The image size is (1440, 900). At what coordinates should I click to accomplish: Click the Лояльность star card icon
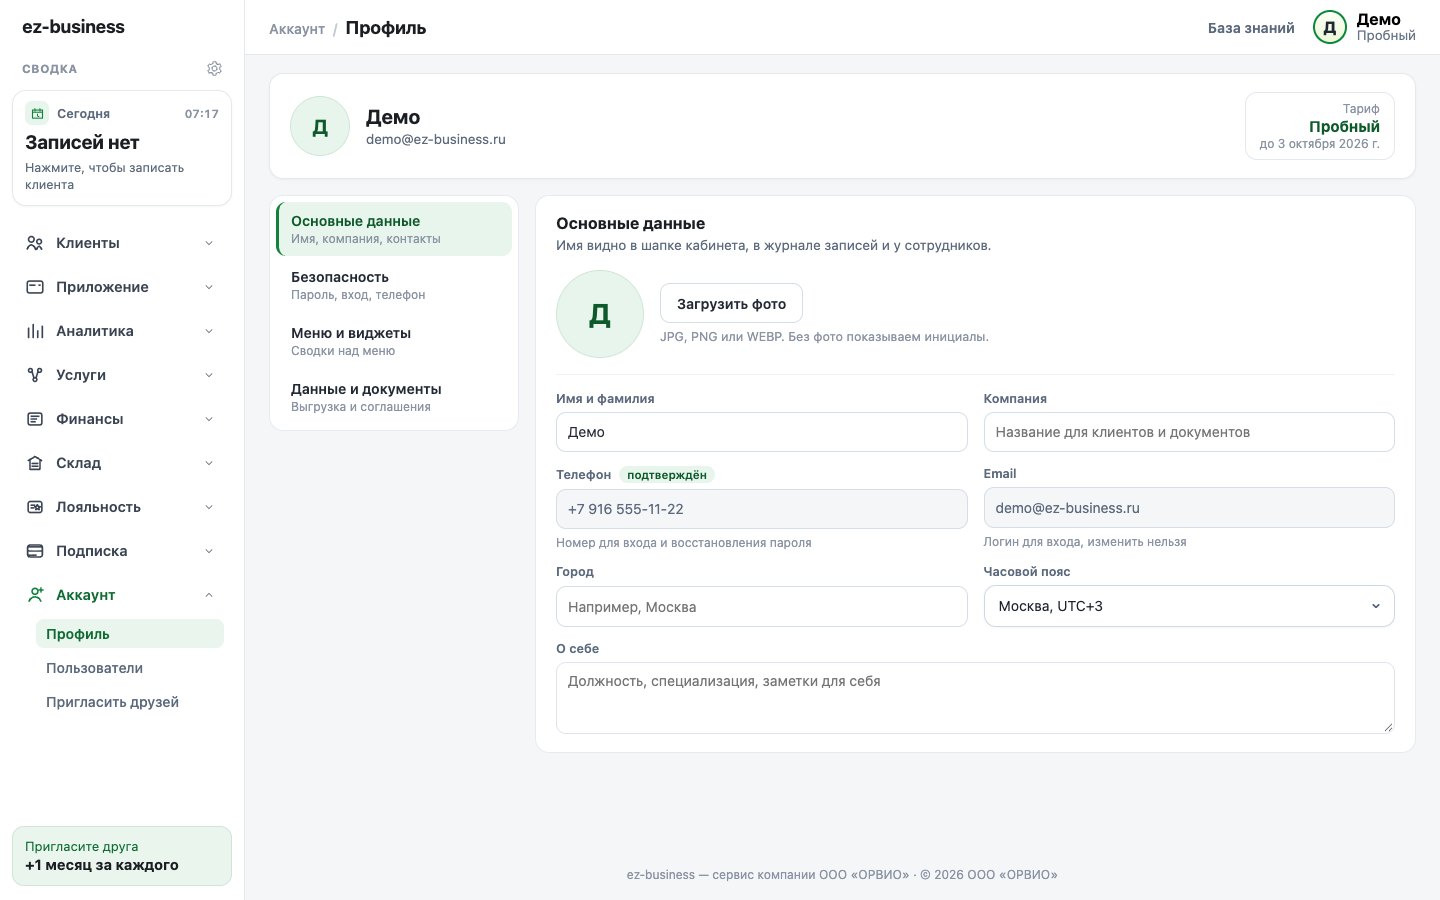coord(35,507)
